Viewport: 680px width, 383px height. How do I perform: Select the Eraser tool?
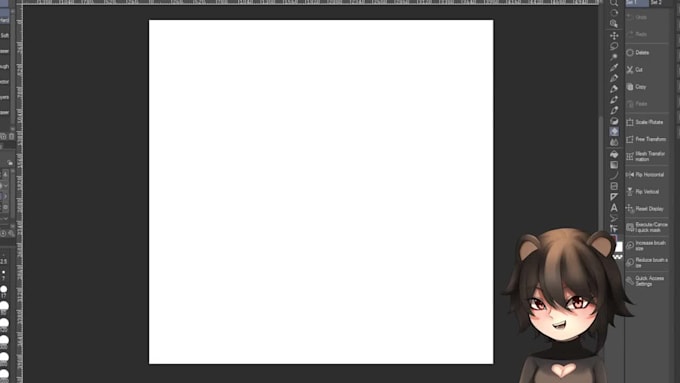pos(614,121)
